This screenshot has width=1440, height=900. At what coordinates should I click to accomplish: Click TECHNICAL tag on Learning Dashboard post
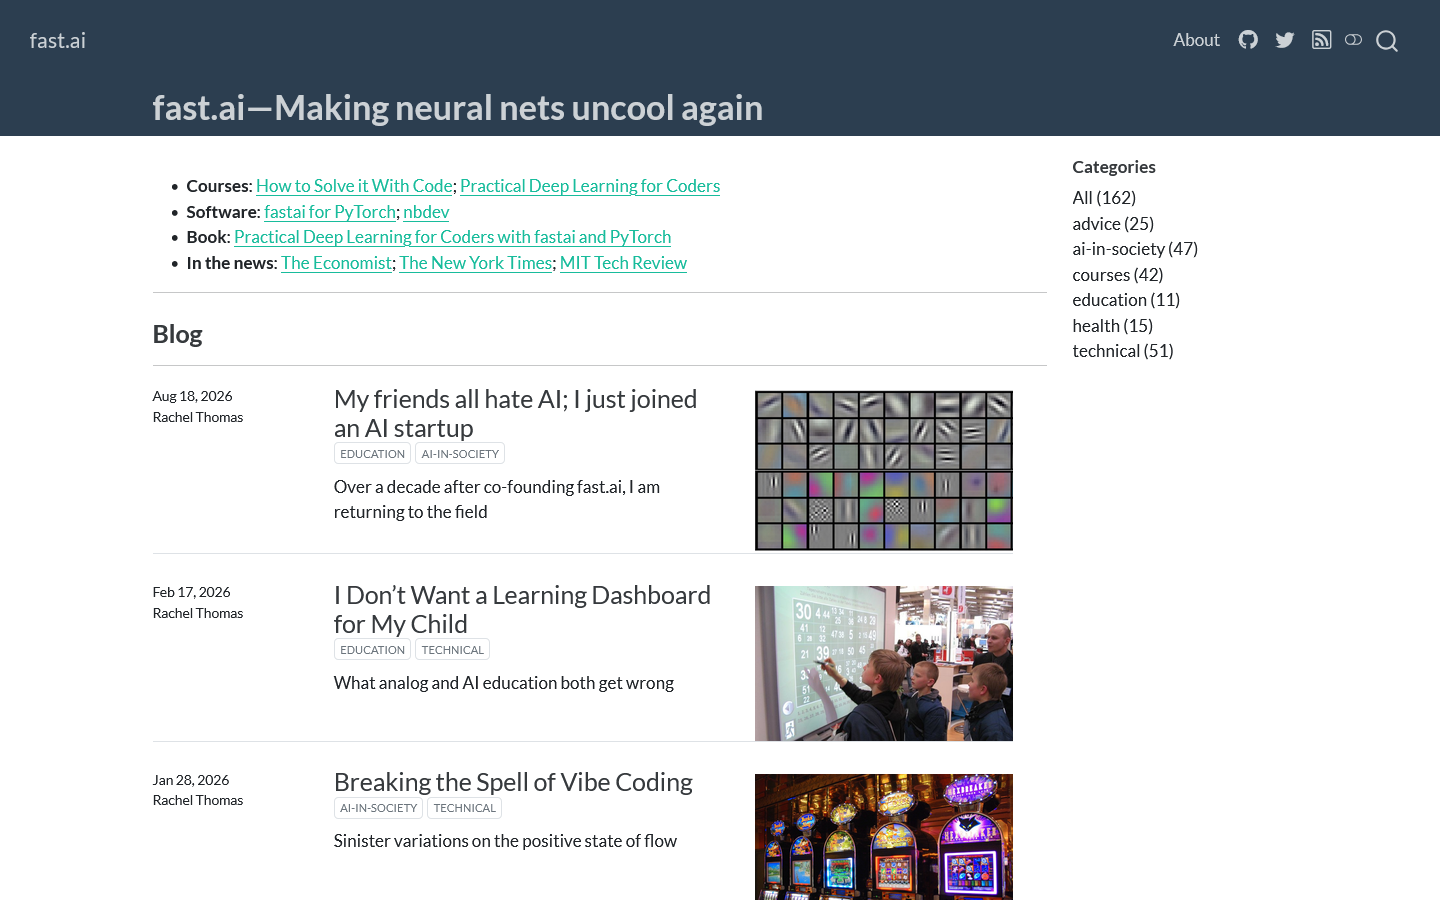tap(452, 650)
